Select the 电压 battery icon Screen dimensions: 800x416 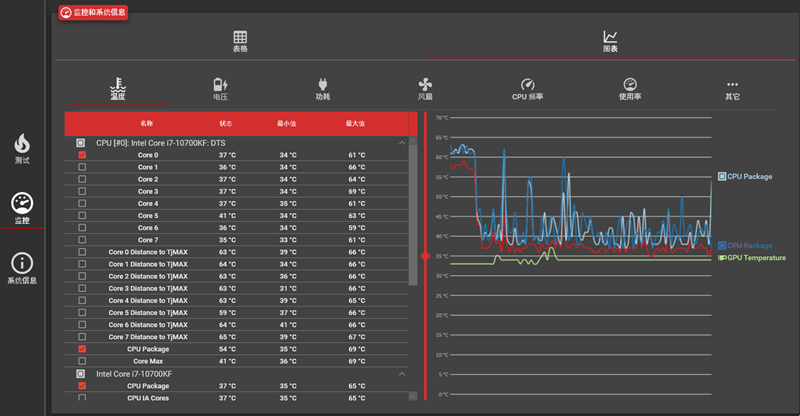click(x=220, y=85)
